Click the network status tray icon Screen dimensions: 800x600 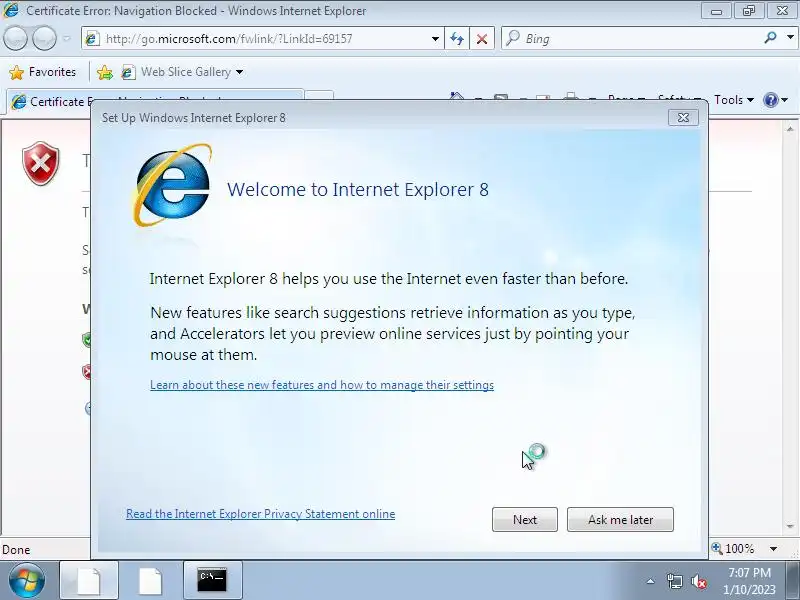coord(674,581)
